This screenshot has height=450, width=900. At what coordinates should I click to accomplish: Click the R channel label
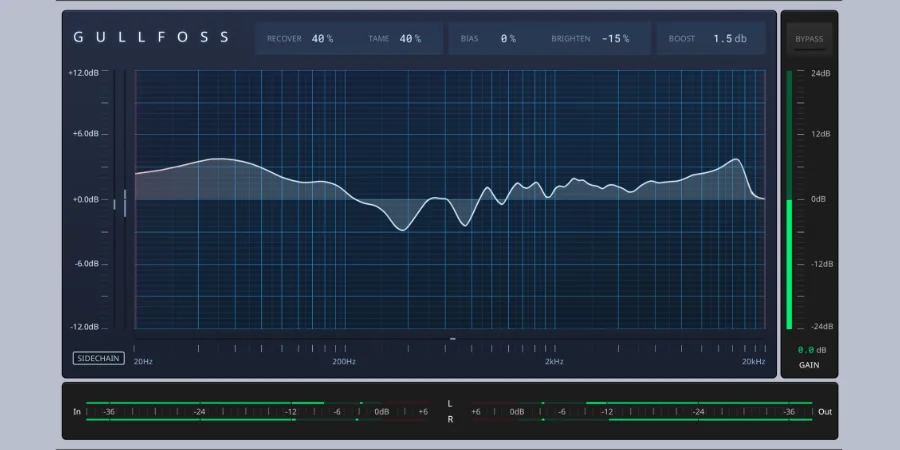coord(450,420)
